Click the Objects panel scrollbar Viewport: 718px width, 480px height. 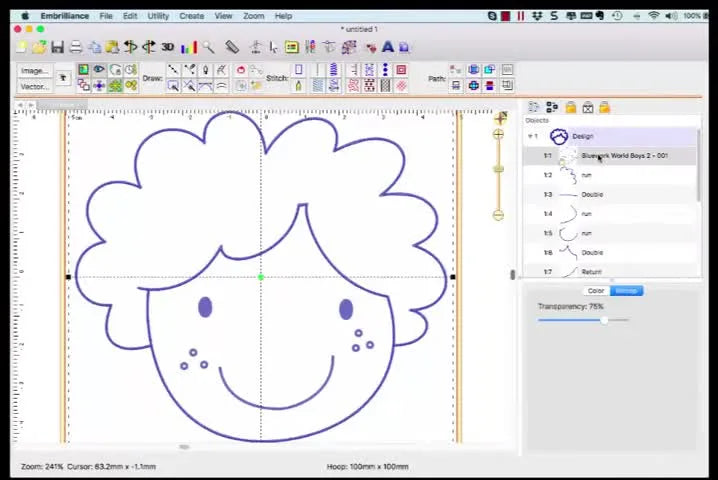coord(698,165)
